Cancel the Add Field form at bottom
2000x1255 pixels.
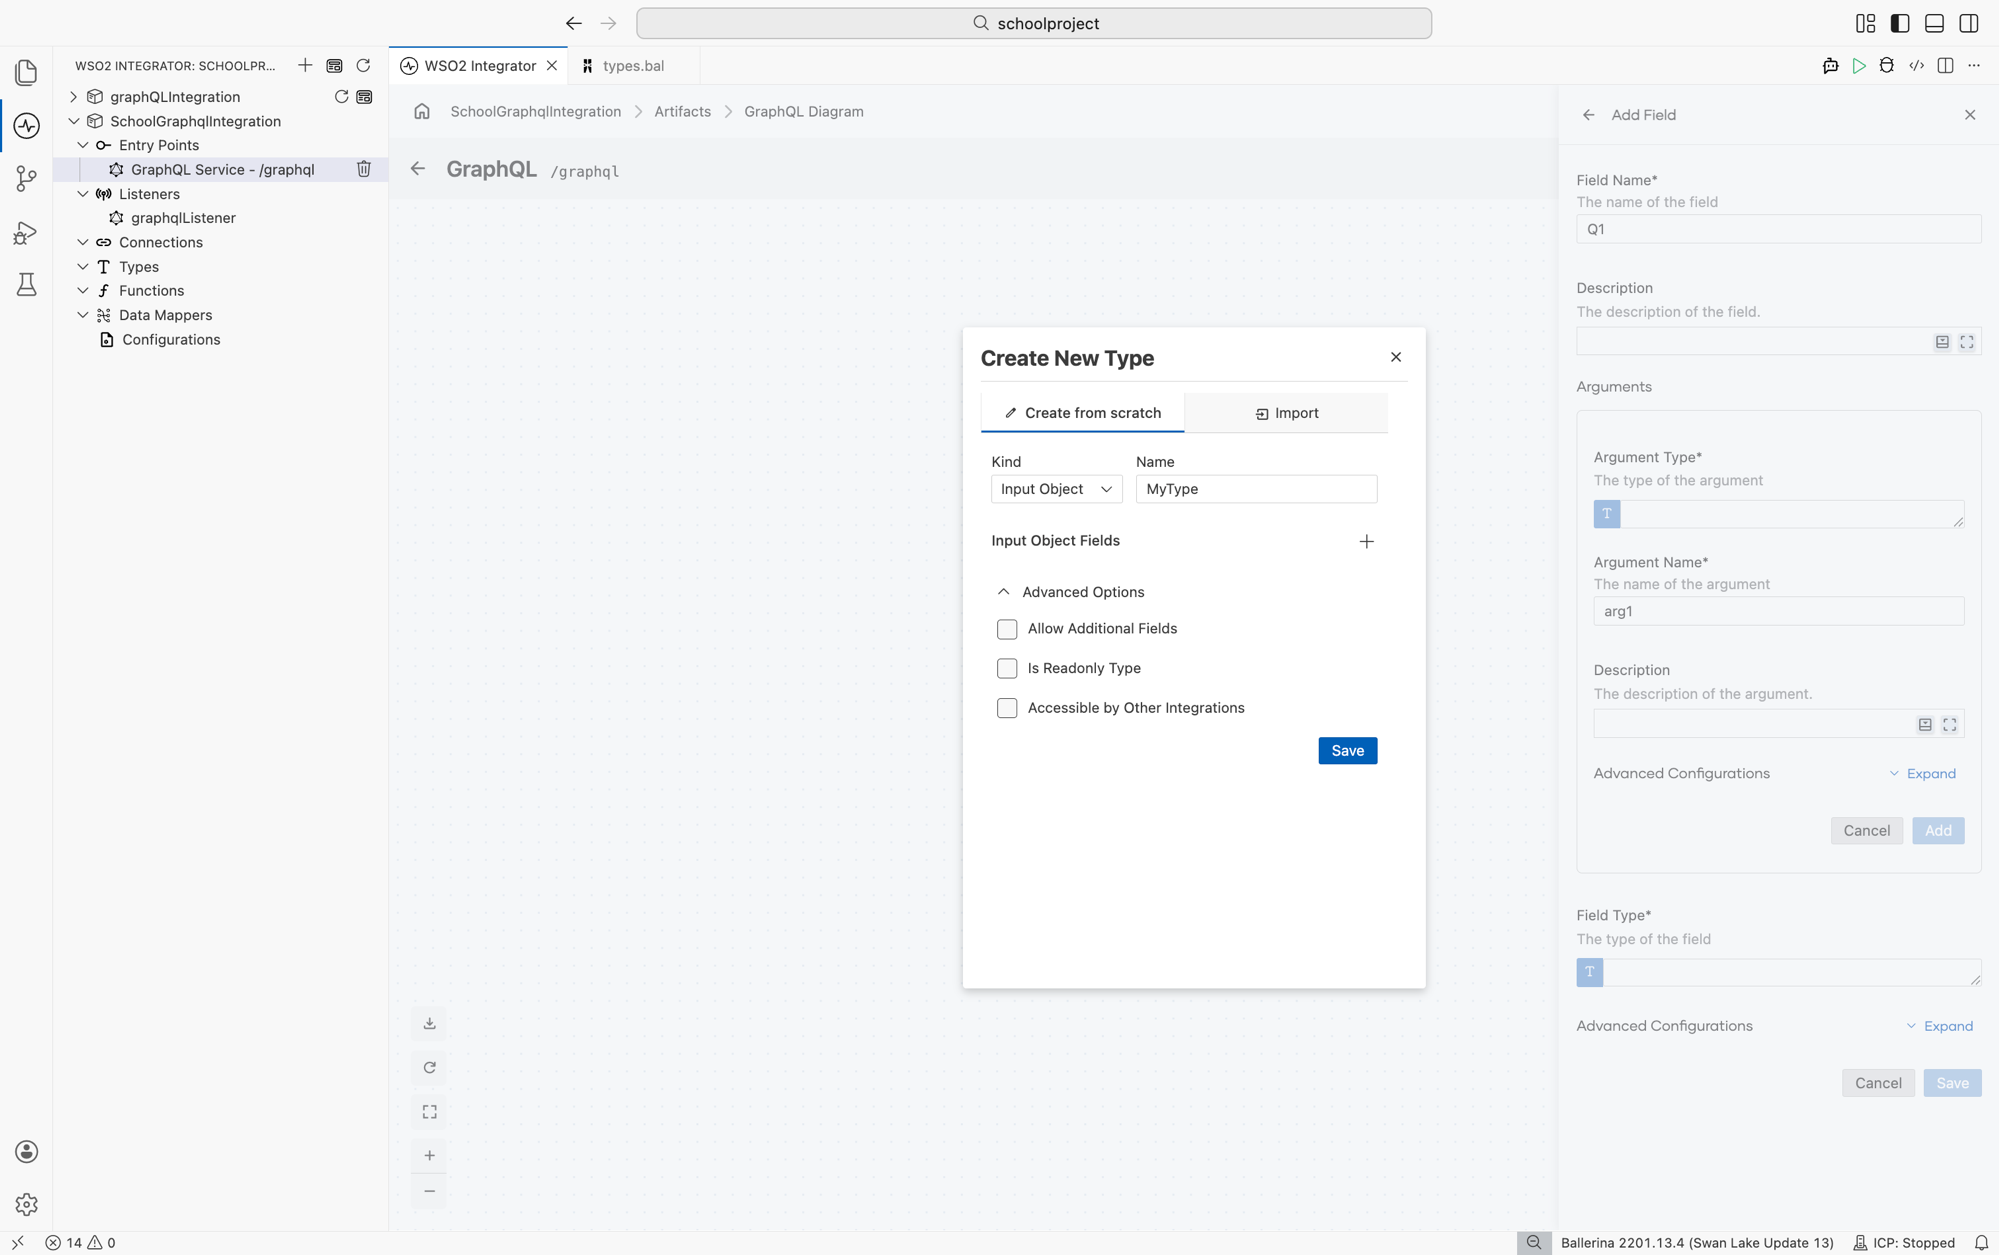[1878, 1083]
